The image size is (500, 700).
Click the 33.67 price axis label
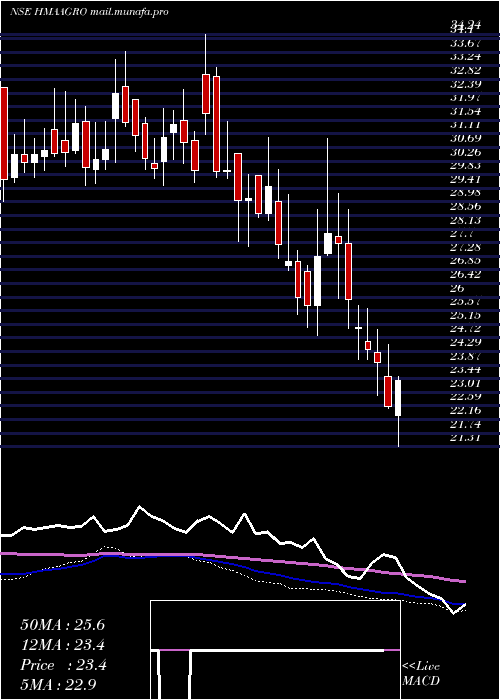465,43
